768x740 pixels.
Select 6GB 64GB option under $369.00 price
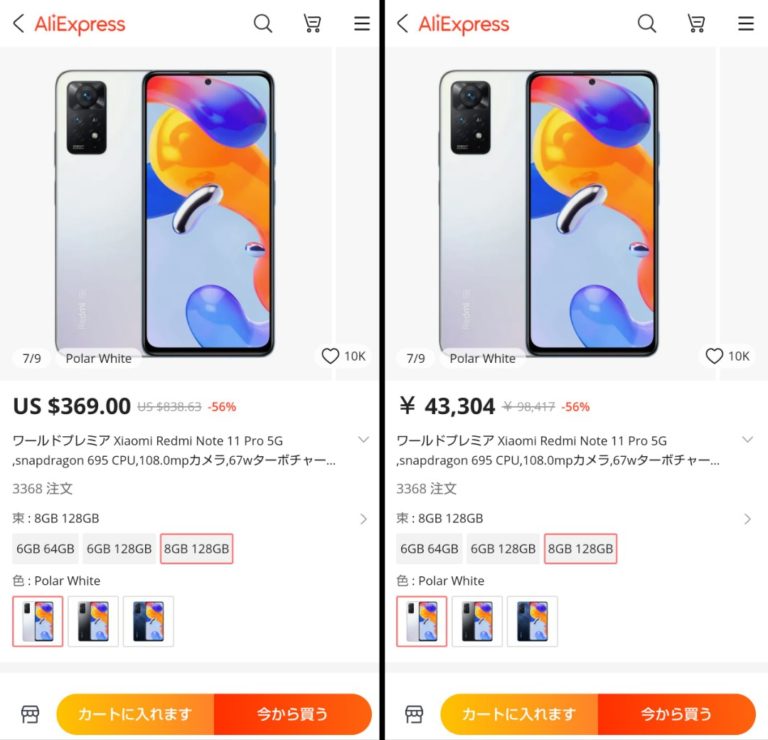46,549
